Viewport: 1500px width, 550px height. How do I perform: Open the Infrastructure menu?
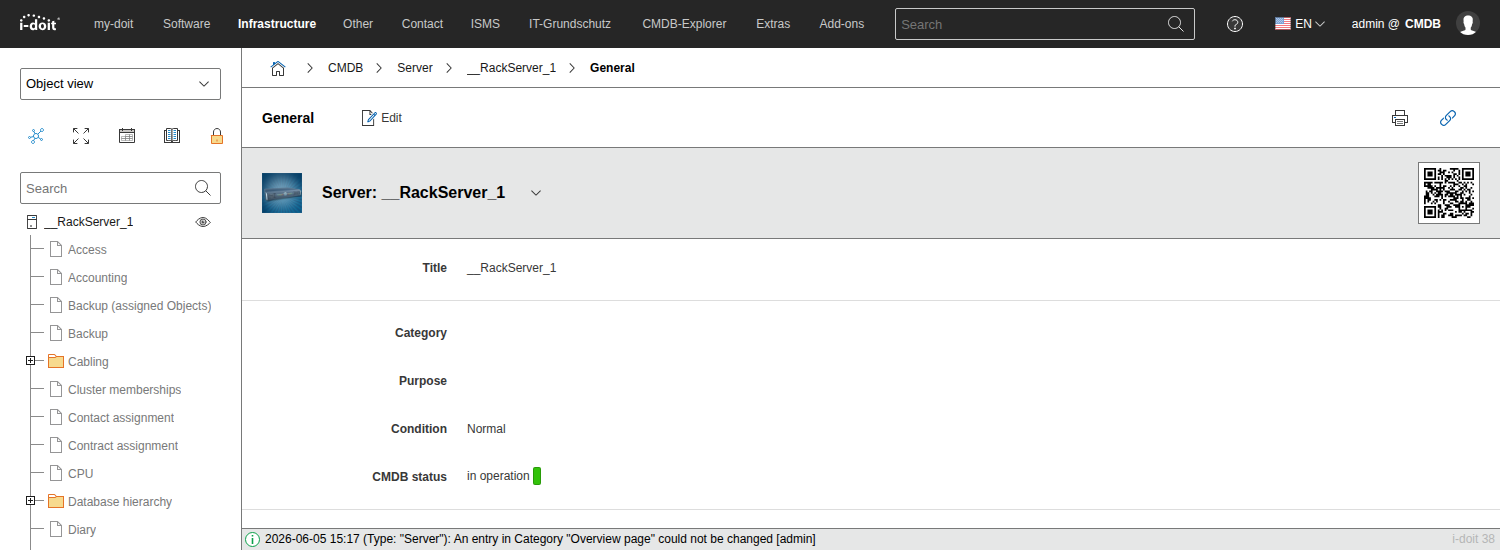(x=277, y=24)
